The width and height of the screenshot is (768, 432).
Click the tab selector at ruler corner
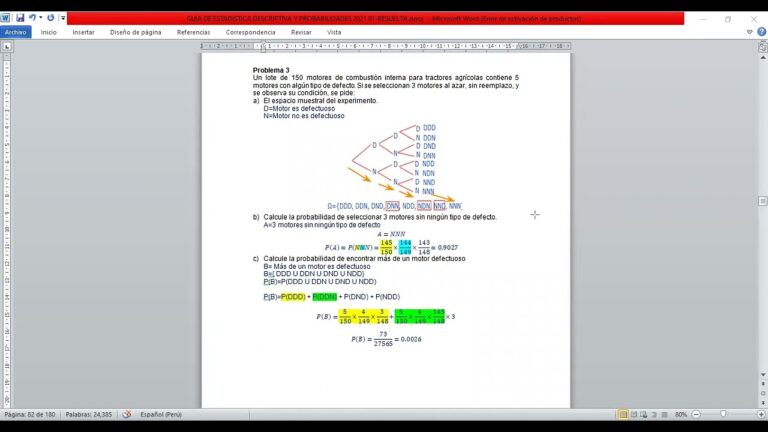coord(7,47)
